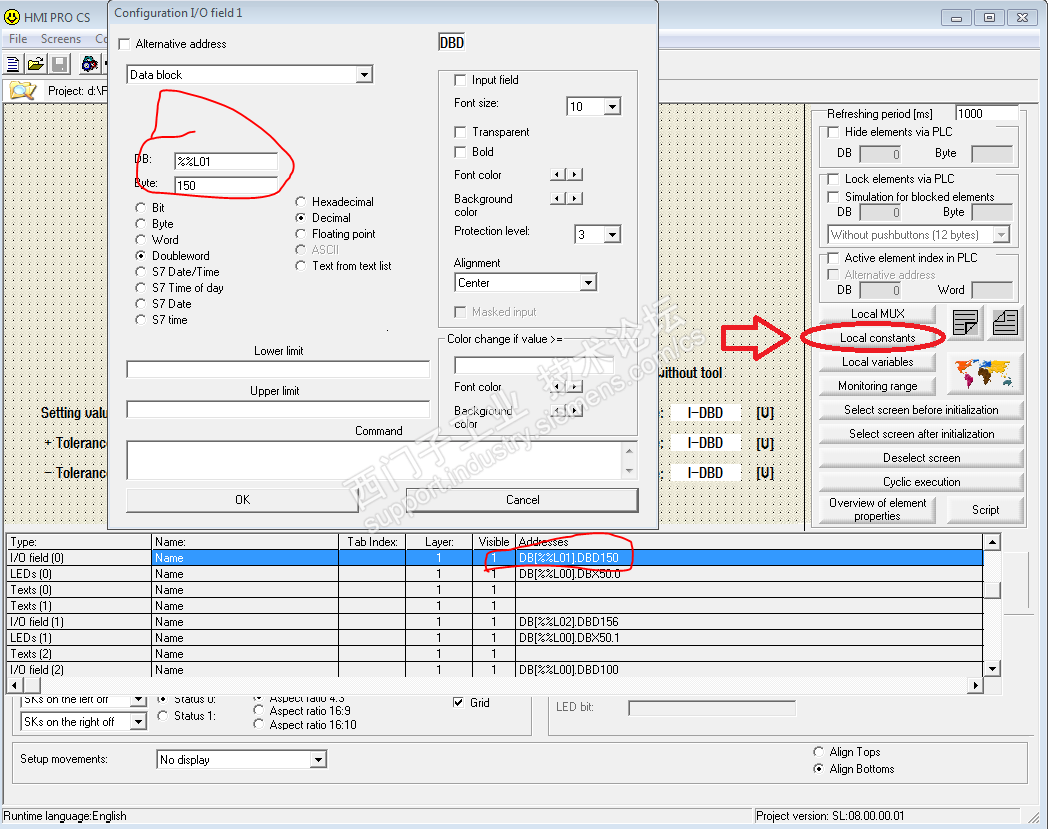Open the Data block dropdown
Screen dimensions: 1048x829
(364, 75)
